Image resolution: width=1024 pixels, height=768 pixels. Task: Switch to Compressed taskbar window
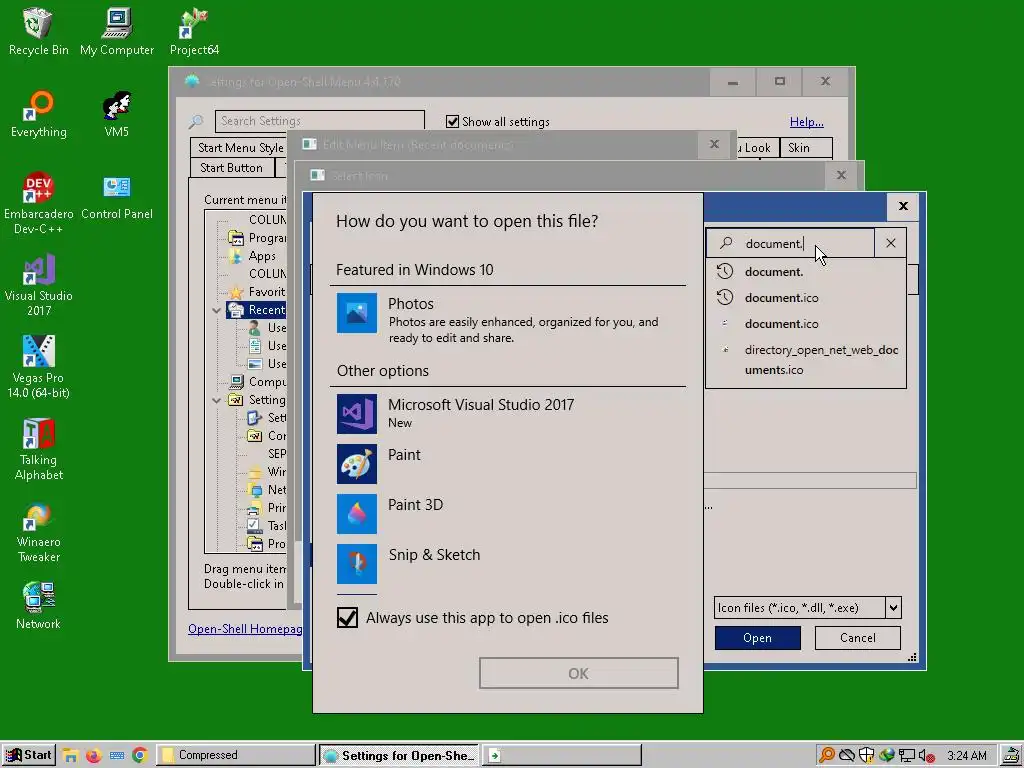(x=235, y=755)
